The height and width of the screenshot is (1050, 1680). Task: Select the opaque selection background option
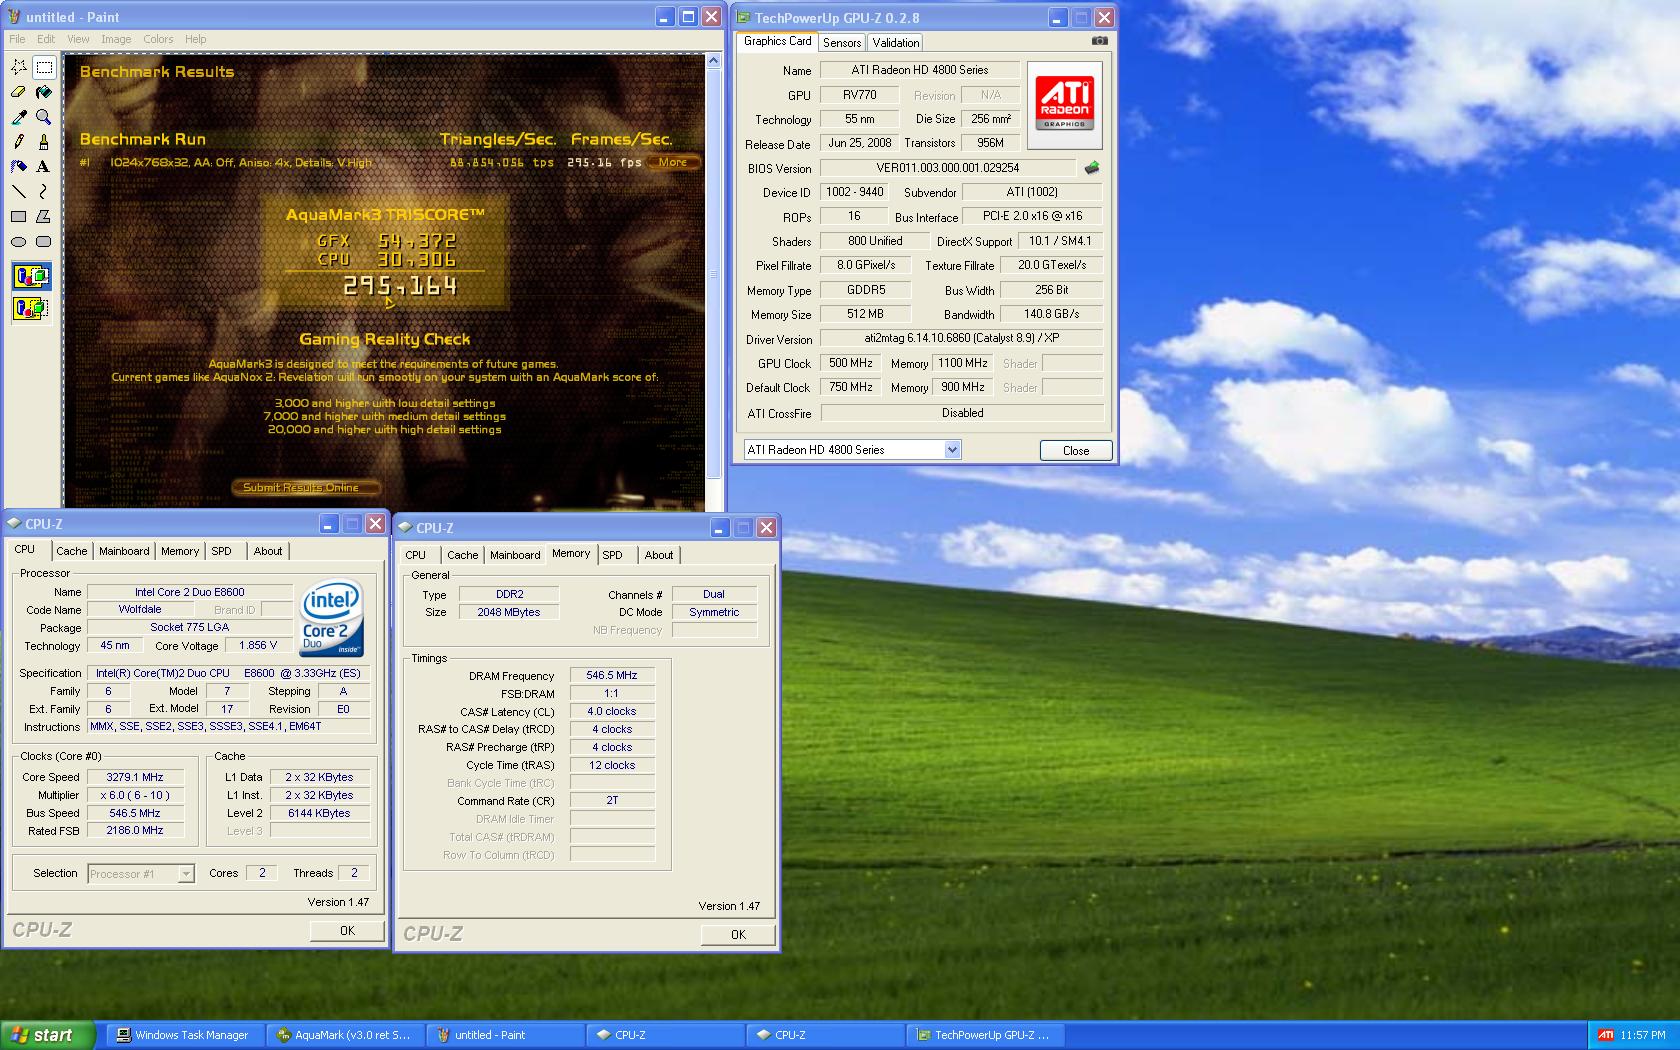(x=31, y=277)
